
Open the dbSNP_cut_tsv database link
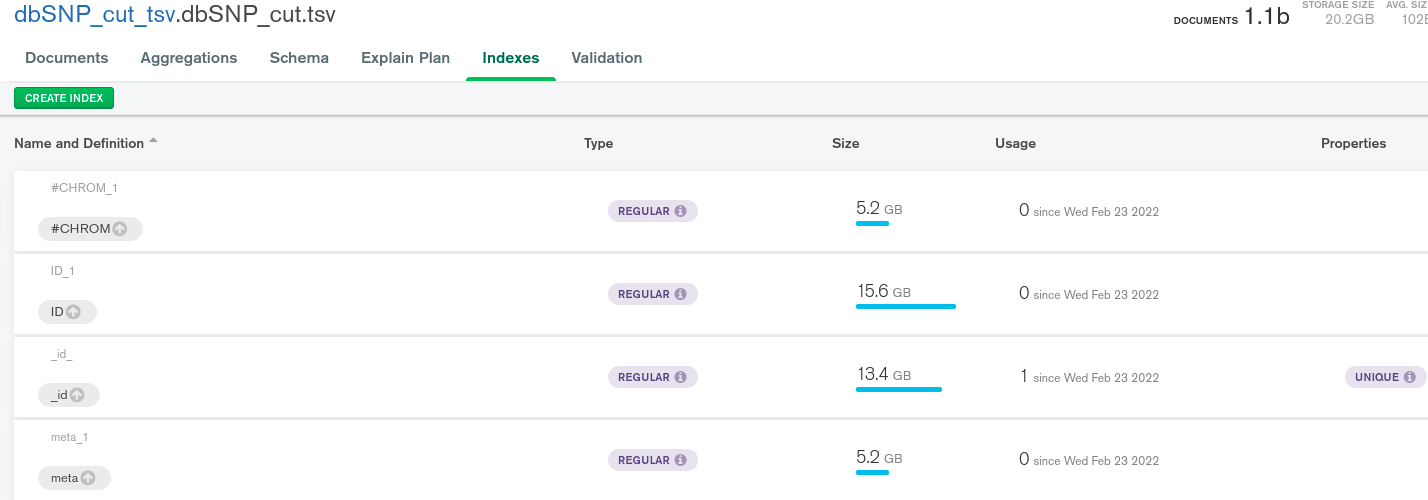point(94,16)
